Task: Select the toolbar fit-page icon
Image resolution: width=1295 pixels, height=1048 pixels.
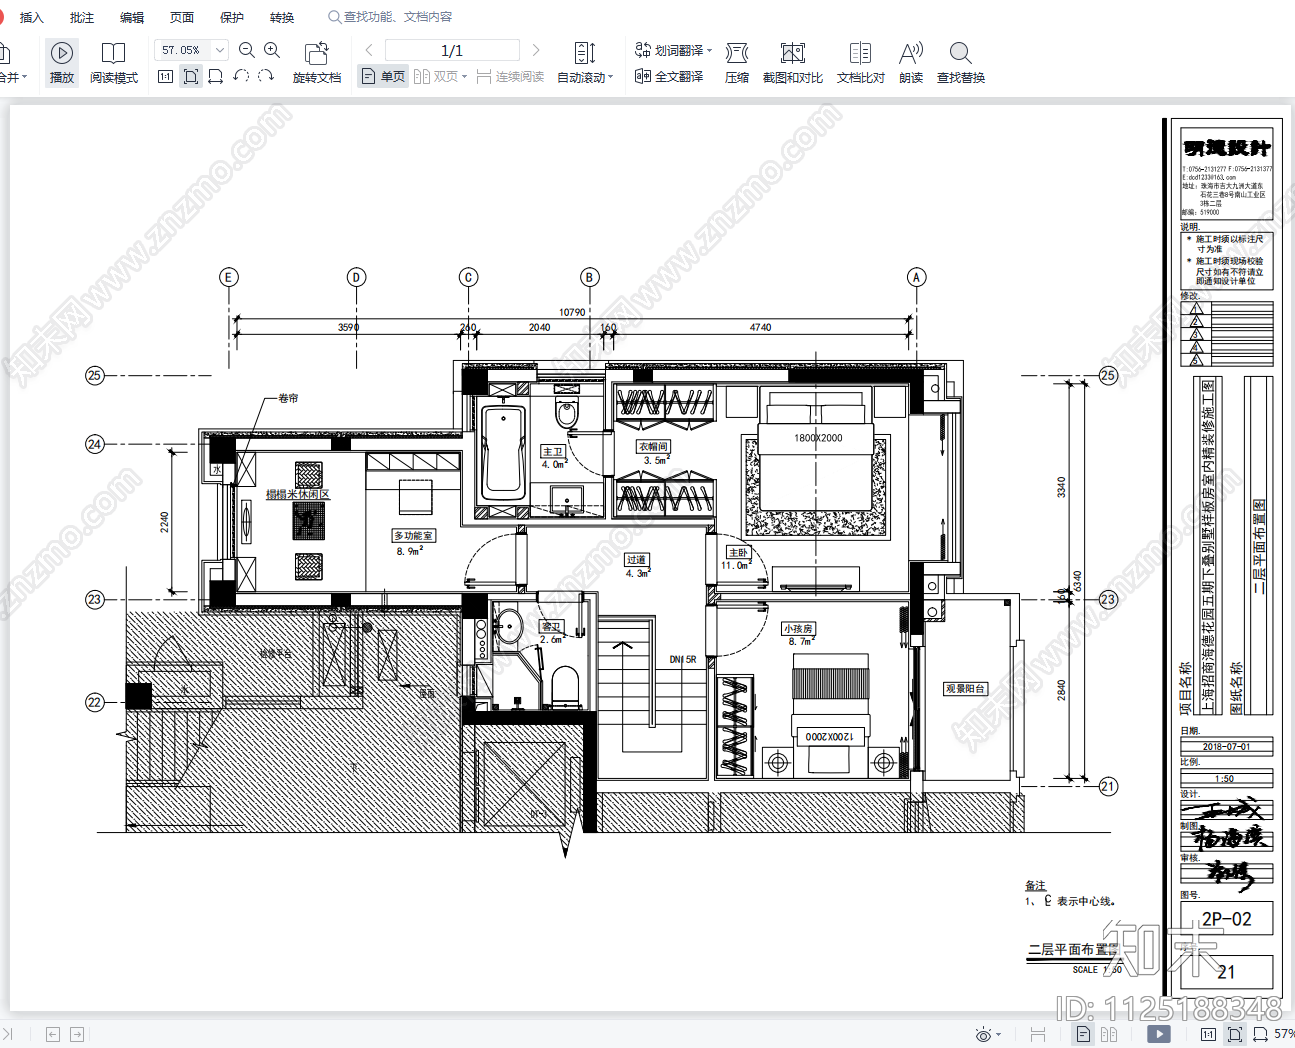Action: [x=190, y=76]
